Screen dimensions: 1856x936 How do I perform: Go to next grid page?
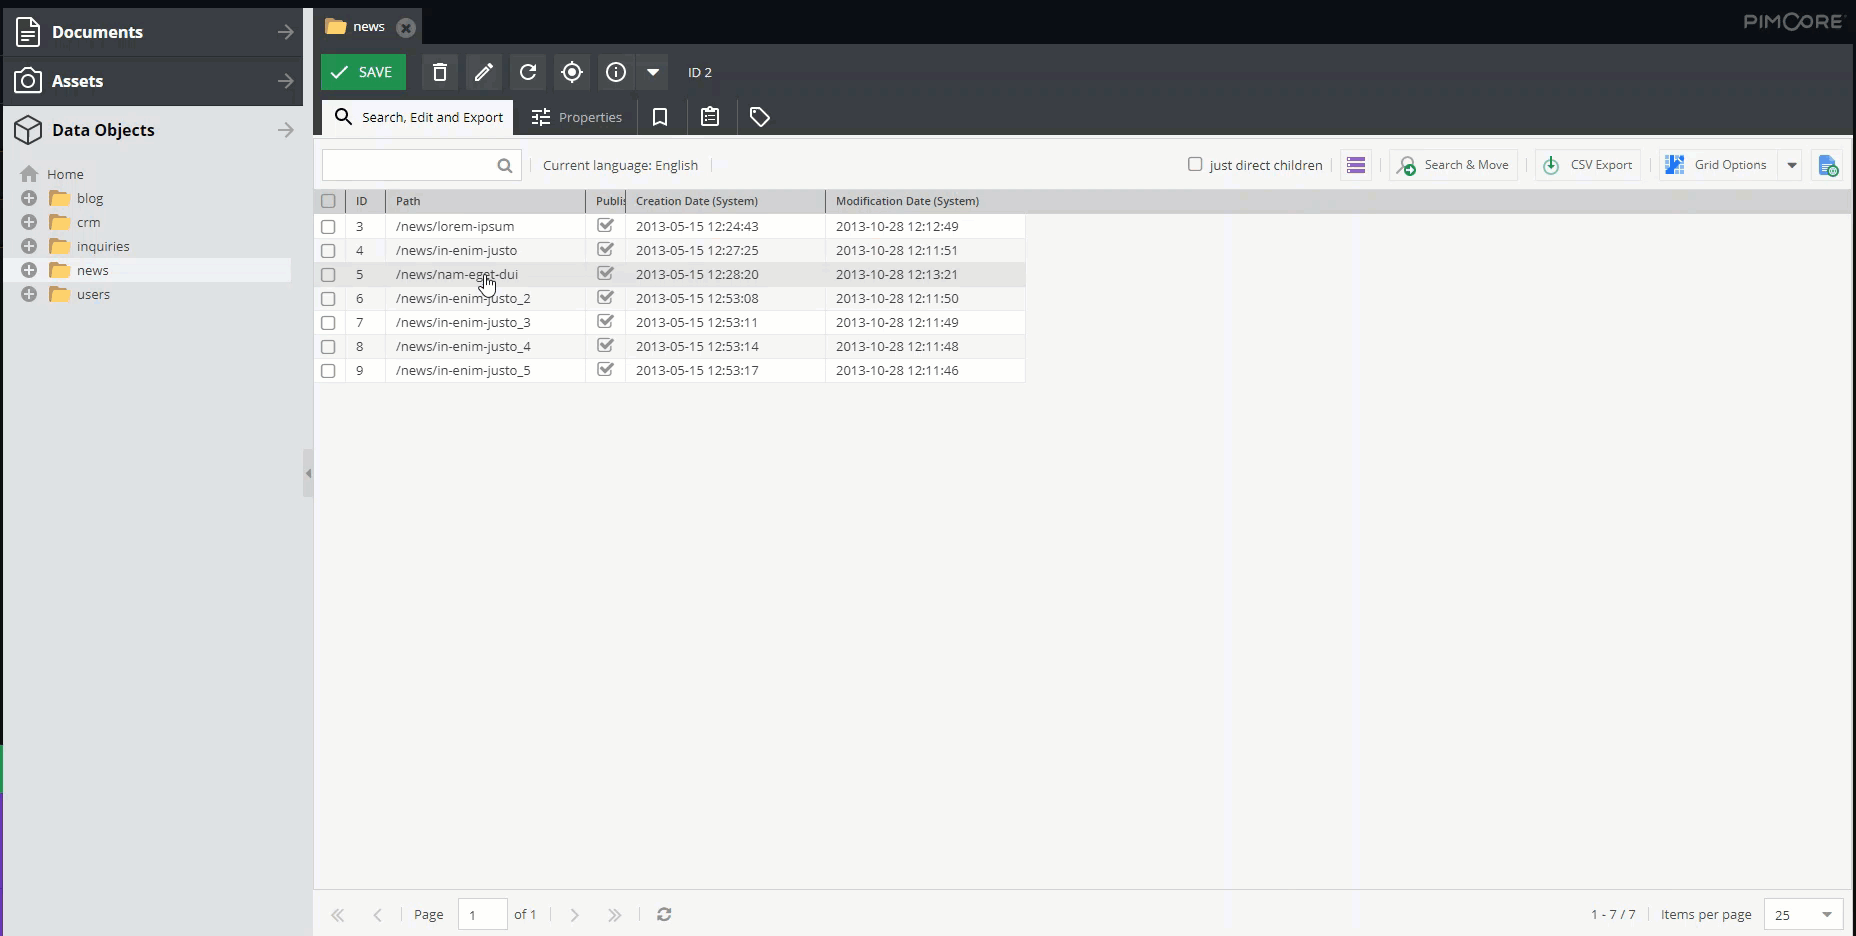click(574, 914)
